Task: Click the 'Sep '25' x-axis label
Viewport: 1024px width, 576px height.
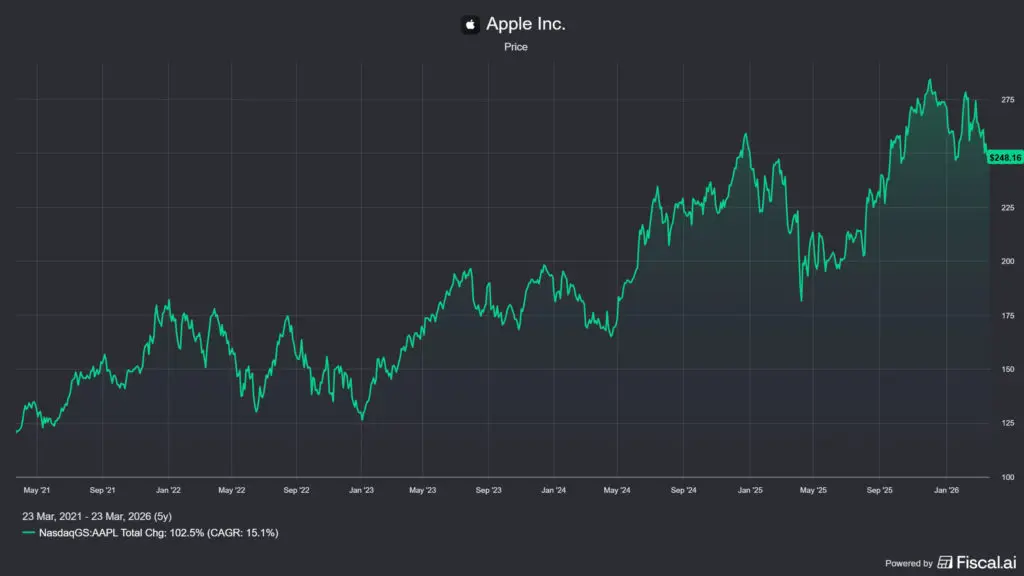Action: pyautogui.click(x=879, y=490)
